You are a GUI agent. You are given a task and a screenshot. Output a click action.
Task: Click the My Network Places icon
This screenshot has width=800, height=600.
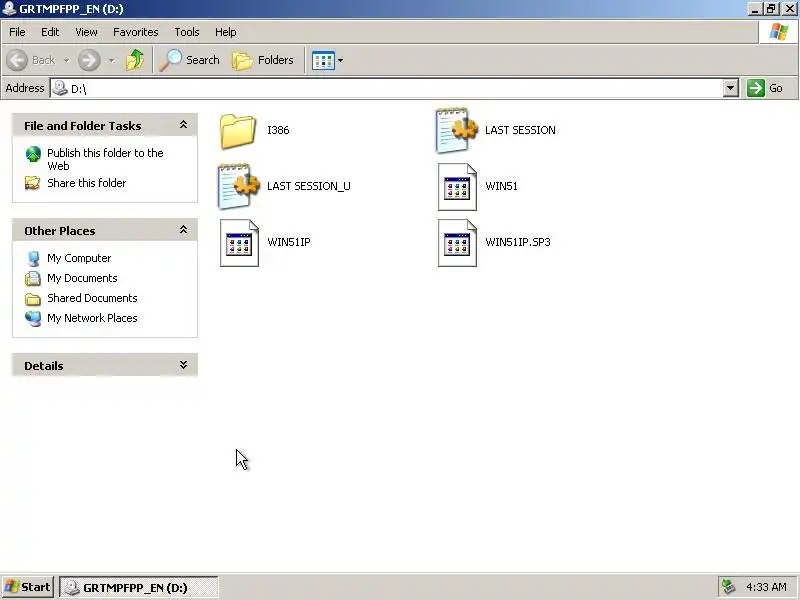33,318
